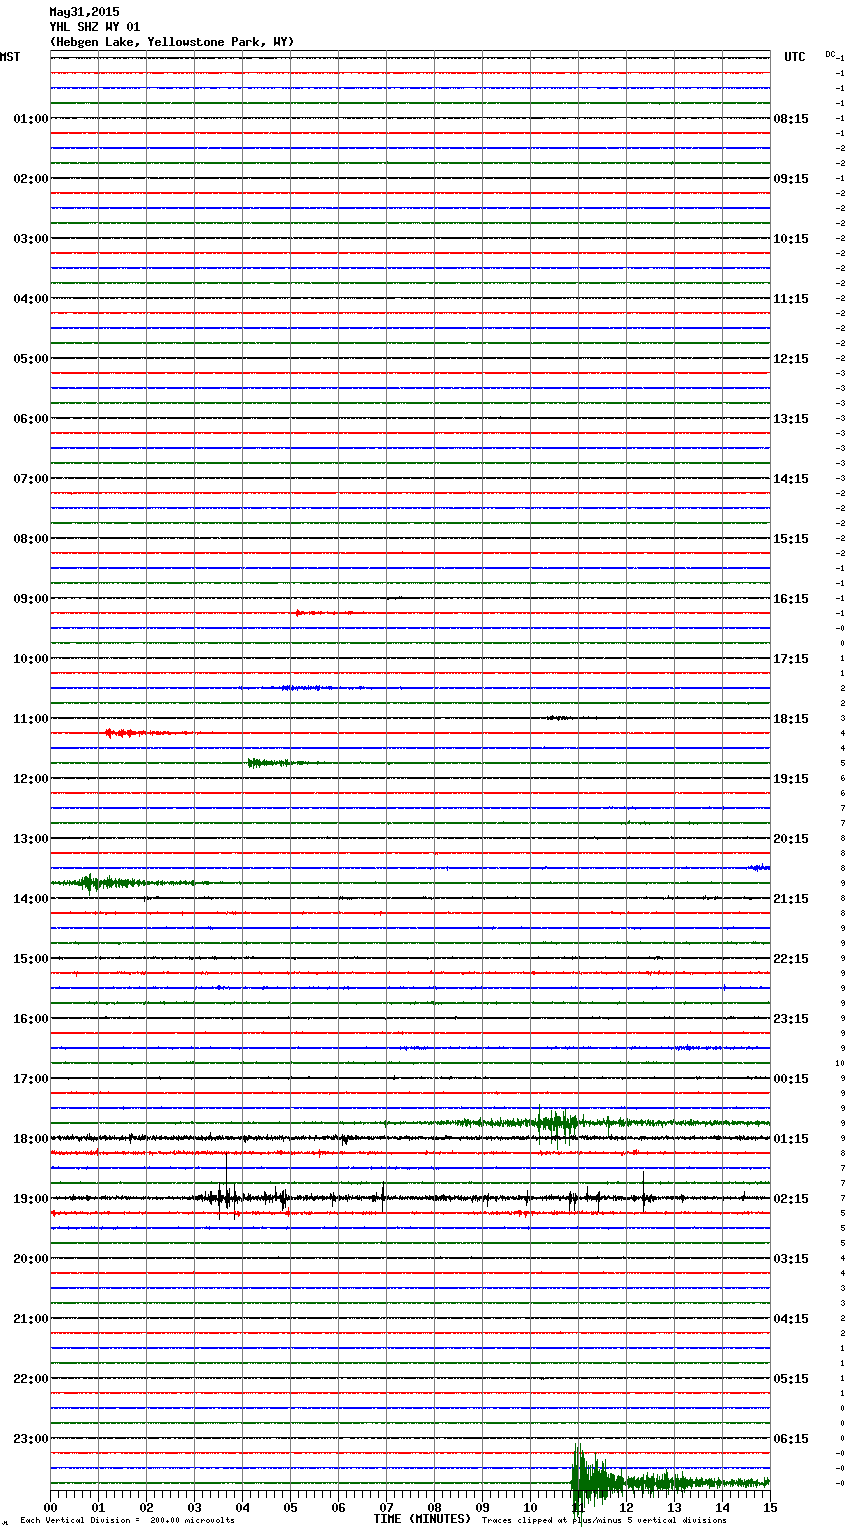Click the 13 minute tick label

[x=674, y=1508]
